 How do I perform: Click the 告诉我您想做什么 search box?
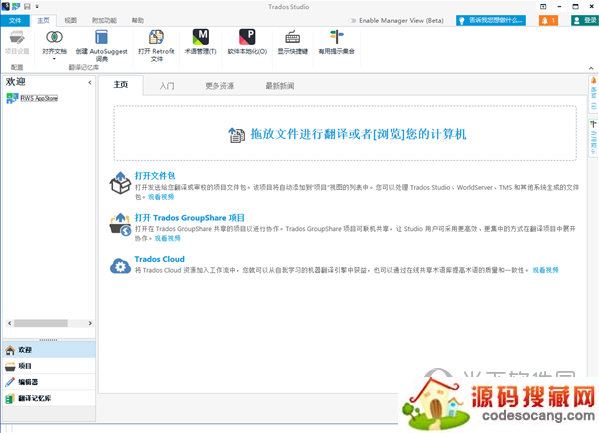click(491, 21)
